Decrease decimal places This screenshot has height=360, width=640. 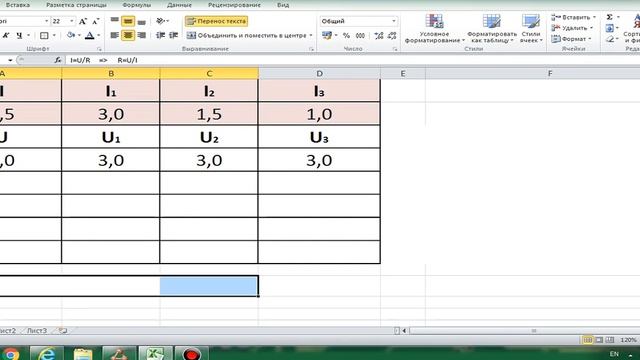[x=392, y=36]
